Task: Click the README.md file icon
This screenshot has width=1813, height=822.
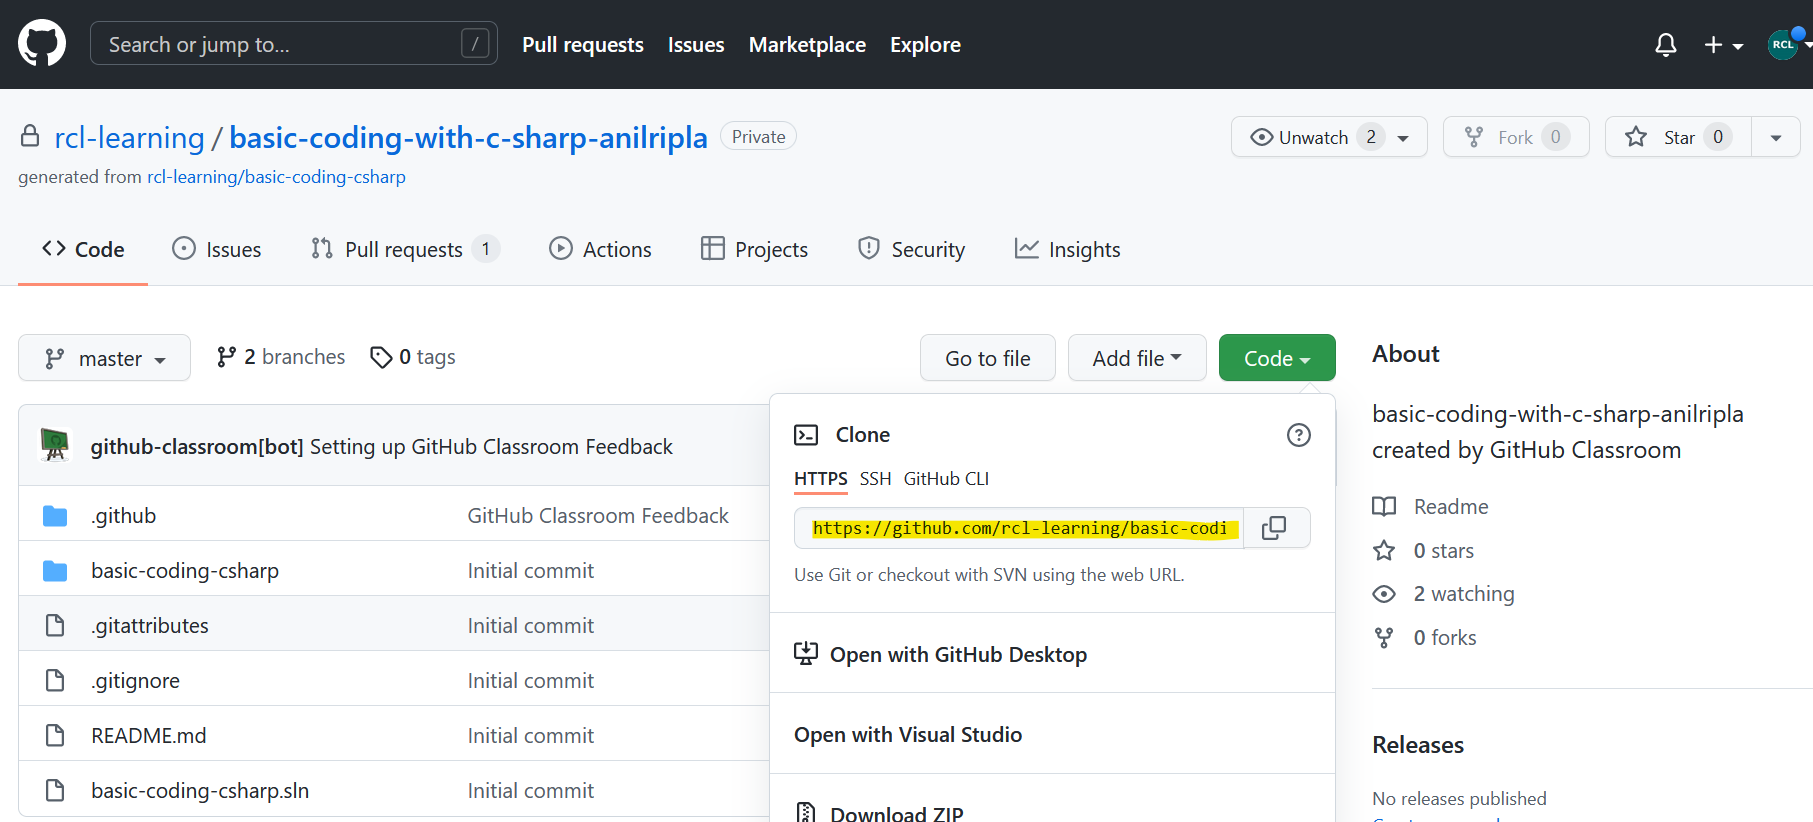Action: 55,736
